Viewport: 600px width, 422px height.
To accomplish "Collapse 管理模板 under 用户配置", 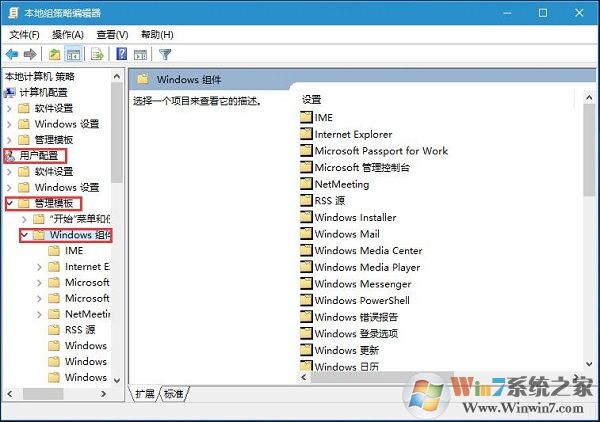I will click(x=10, y=203).
